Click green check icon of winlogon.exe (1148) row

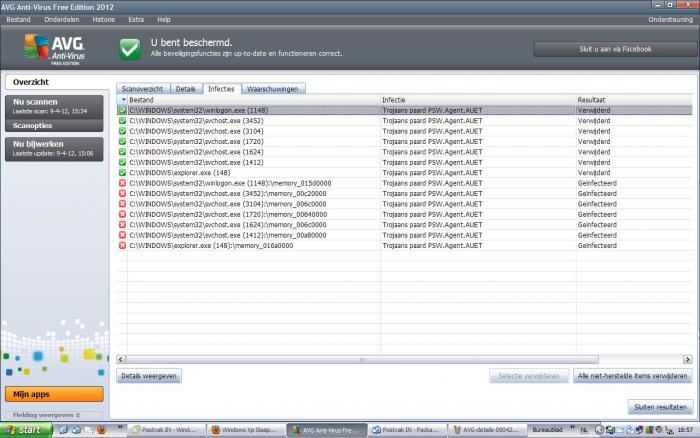pos(122,110)
